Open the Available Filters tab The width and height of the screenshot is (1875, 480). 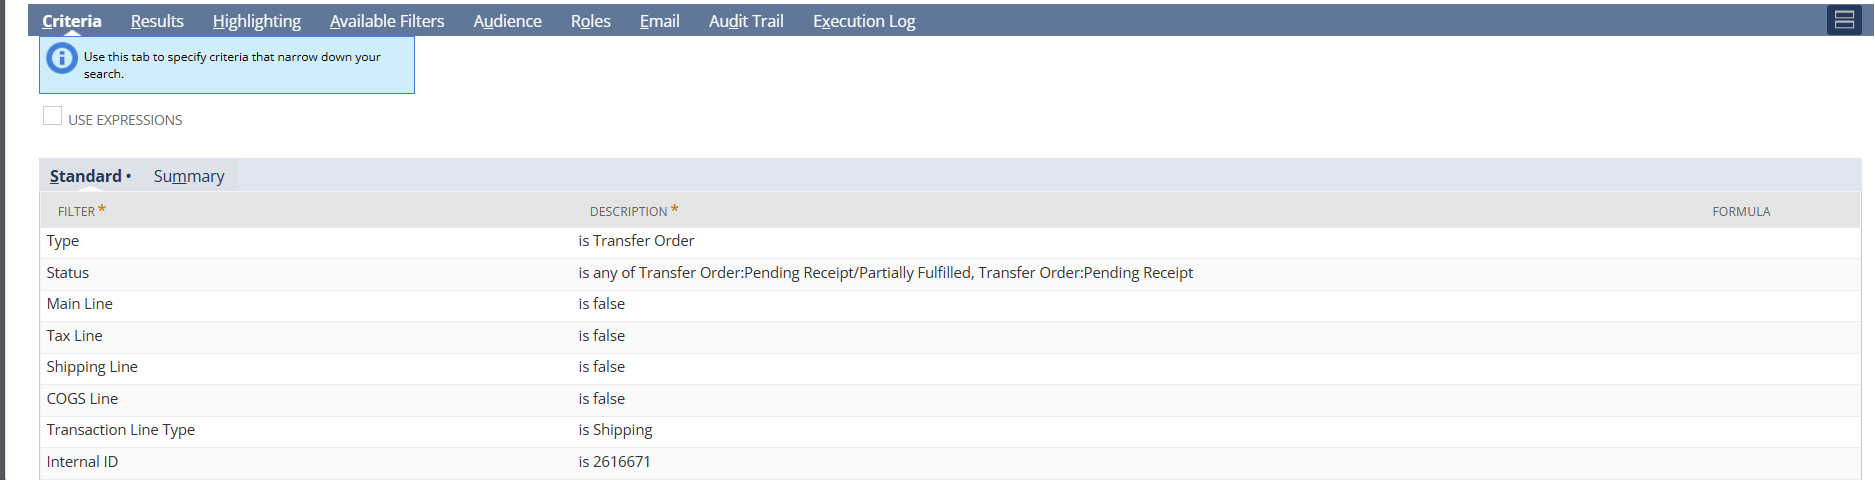[x=387, y=21]
